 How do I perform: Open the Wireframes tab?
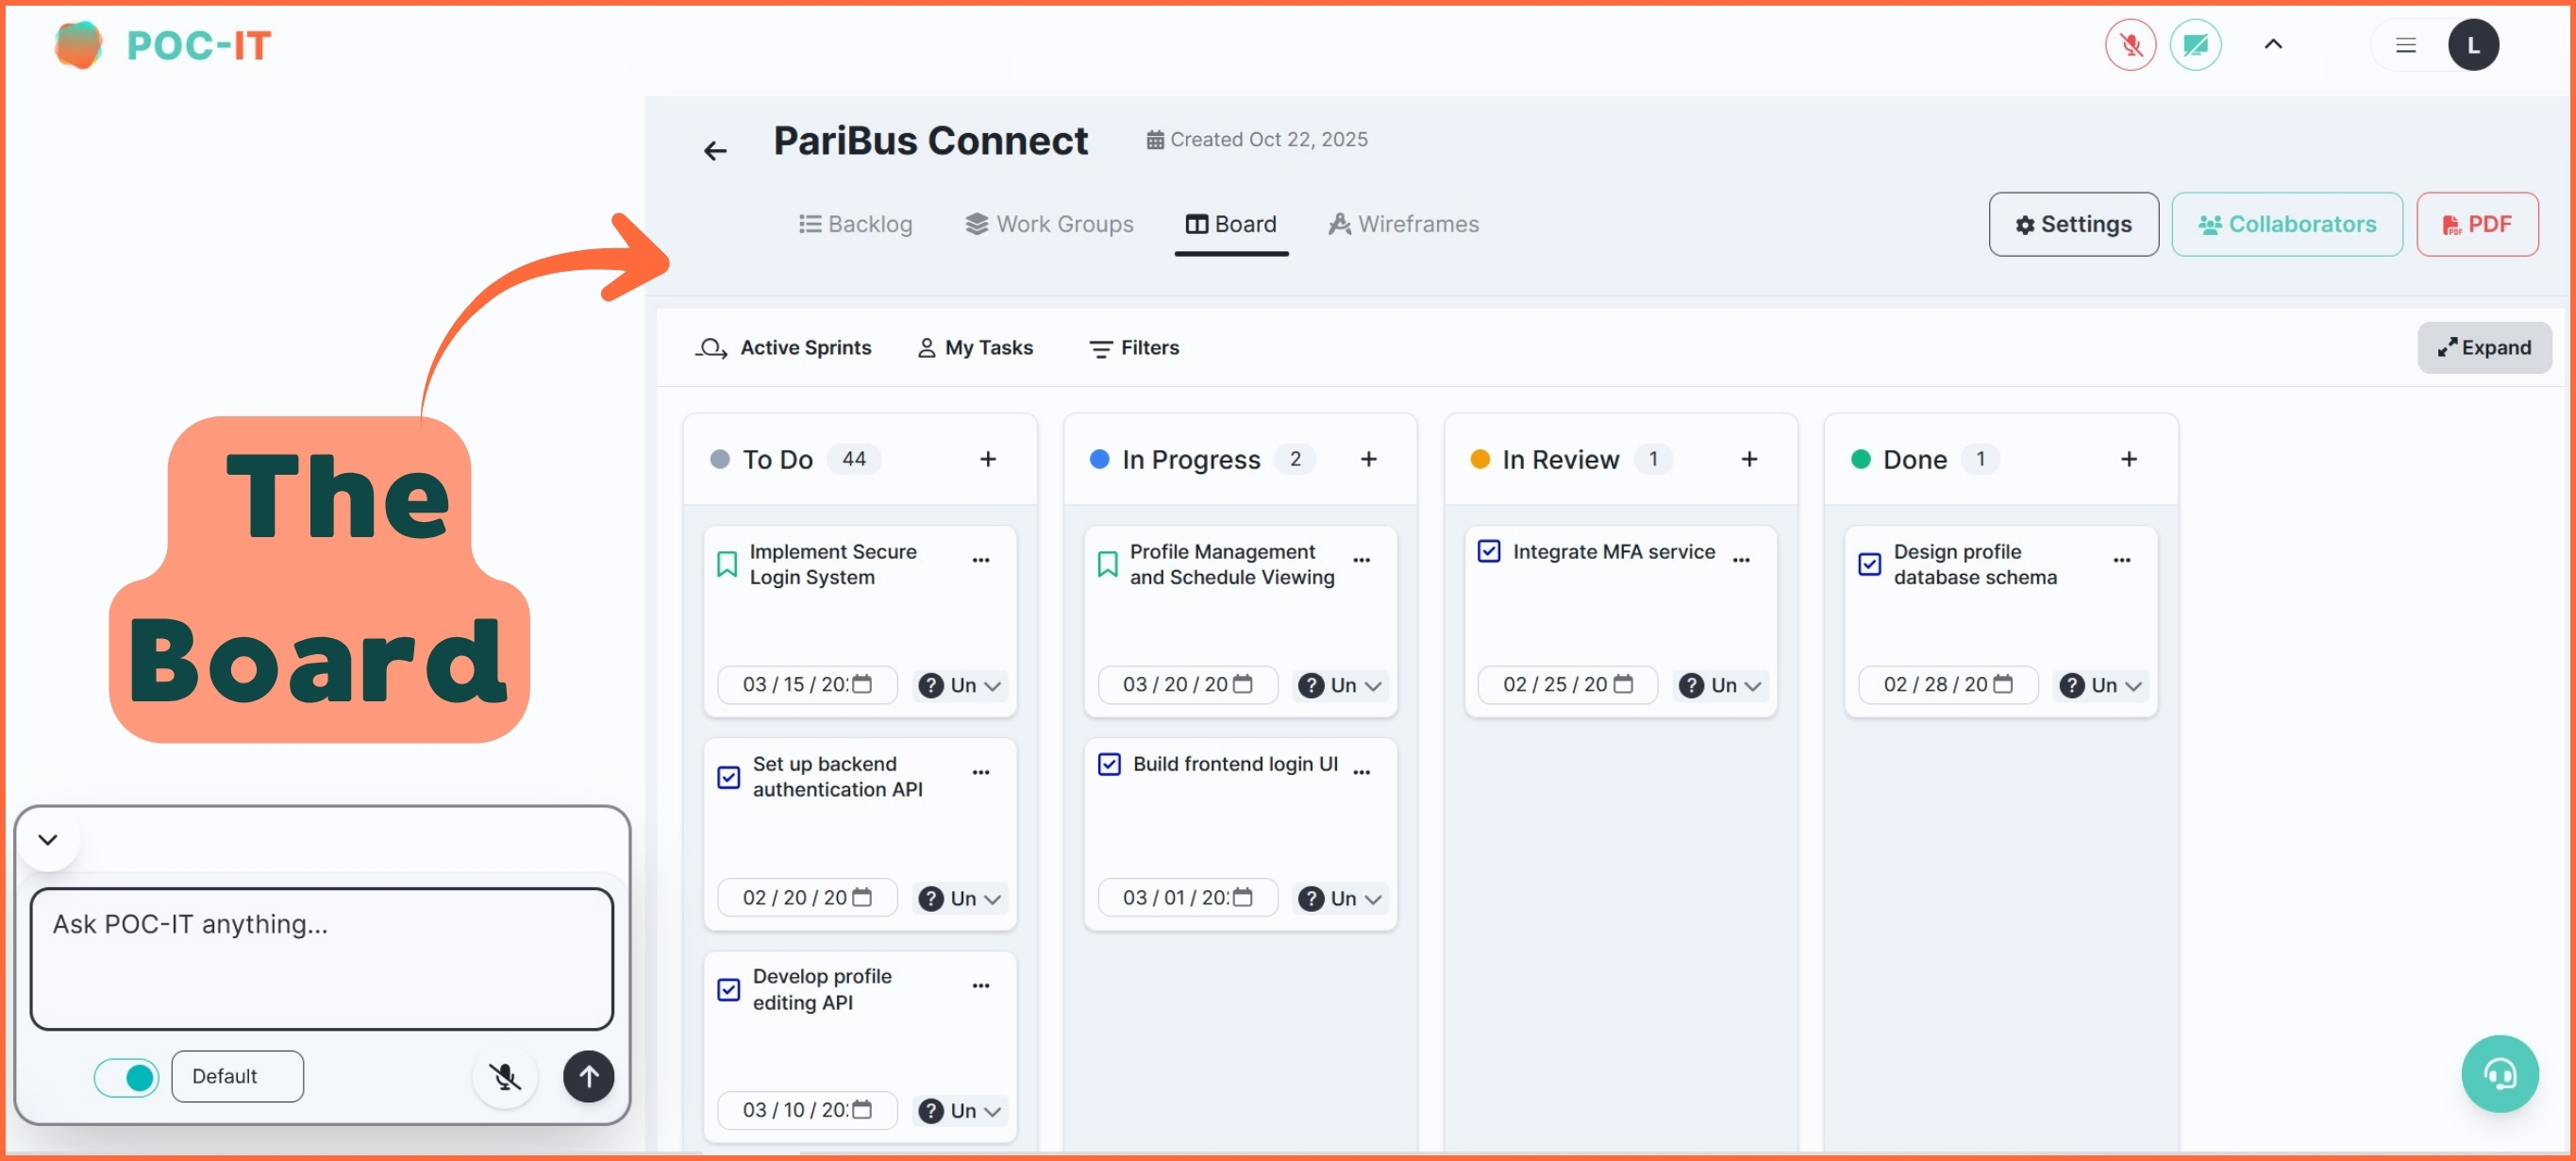[1403, 224]
